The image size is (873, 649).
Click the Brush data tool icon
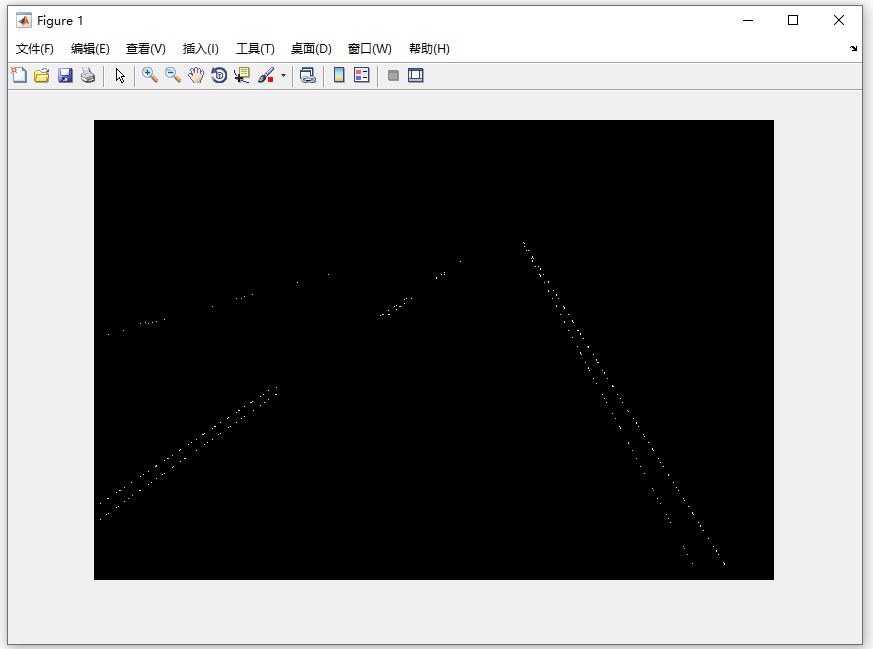[266, 75]
